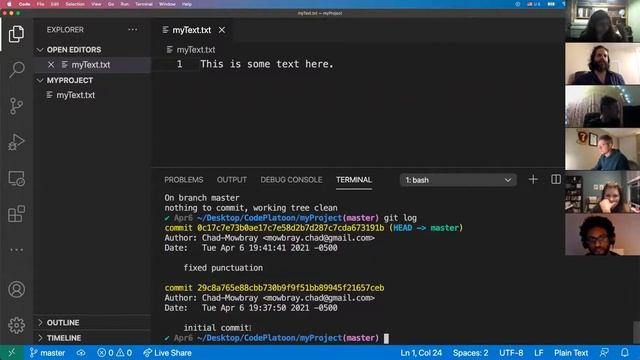Image resolution: width=640 pixels, height=360 pixels.
Task: Open the Extensions view
Action: click(x=16, y=214)
